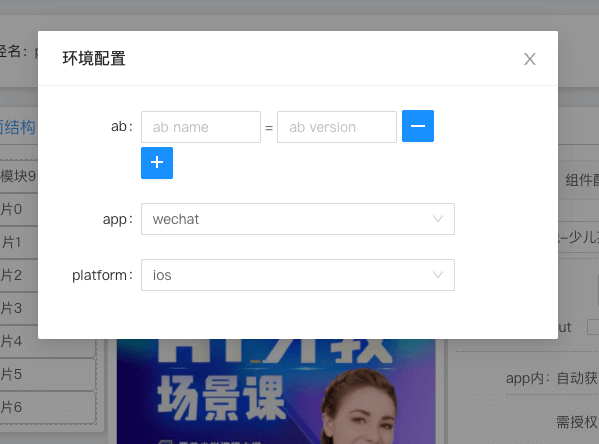Remove the ab row with minus button

click(x=418, y=126)
